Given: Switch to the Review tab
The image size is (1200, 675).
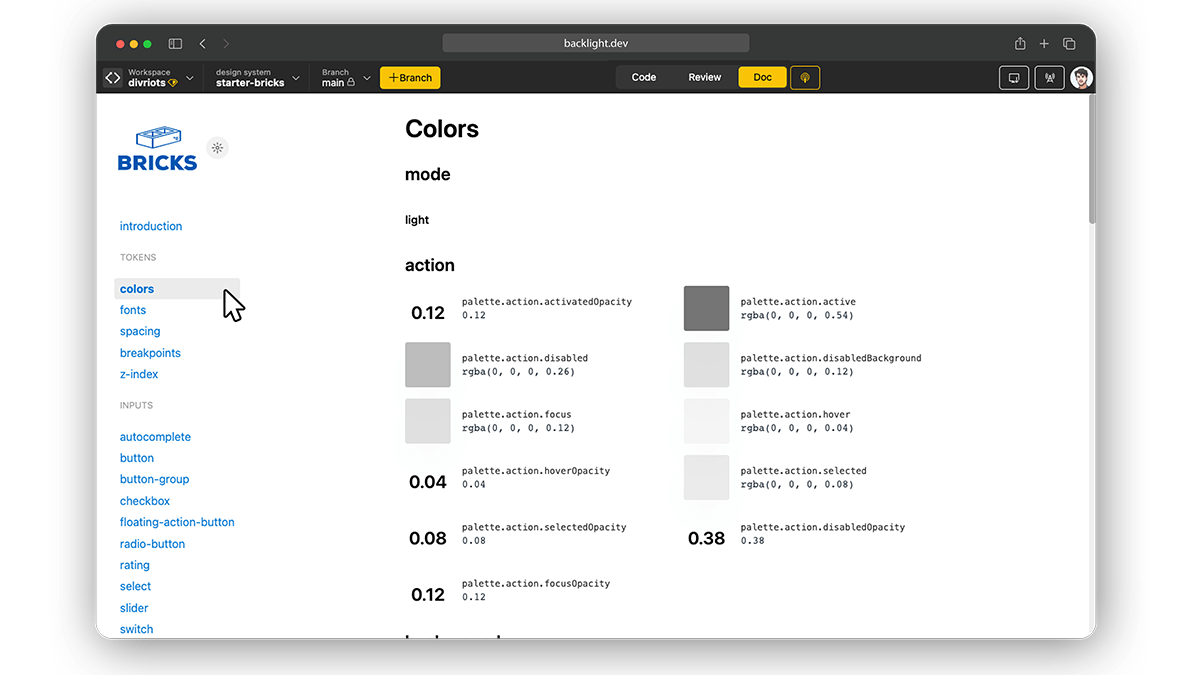Looking at the screenshot, I should click(x=704, y=77).
